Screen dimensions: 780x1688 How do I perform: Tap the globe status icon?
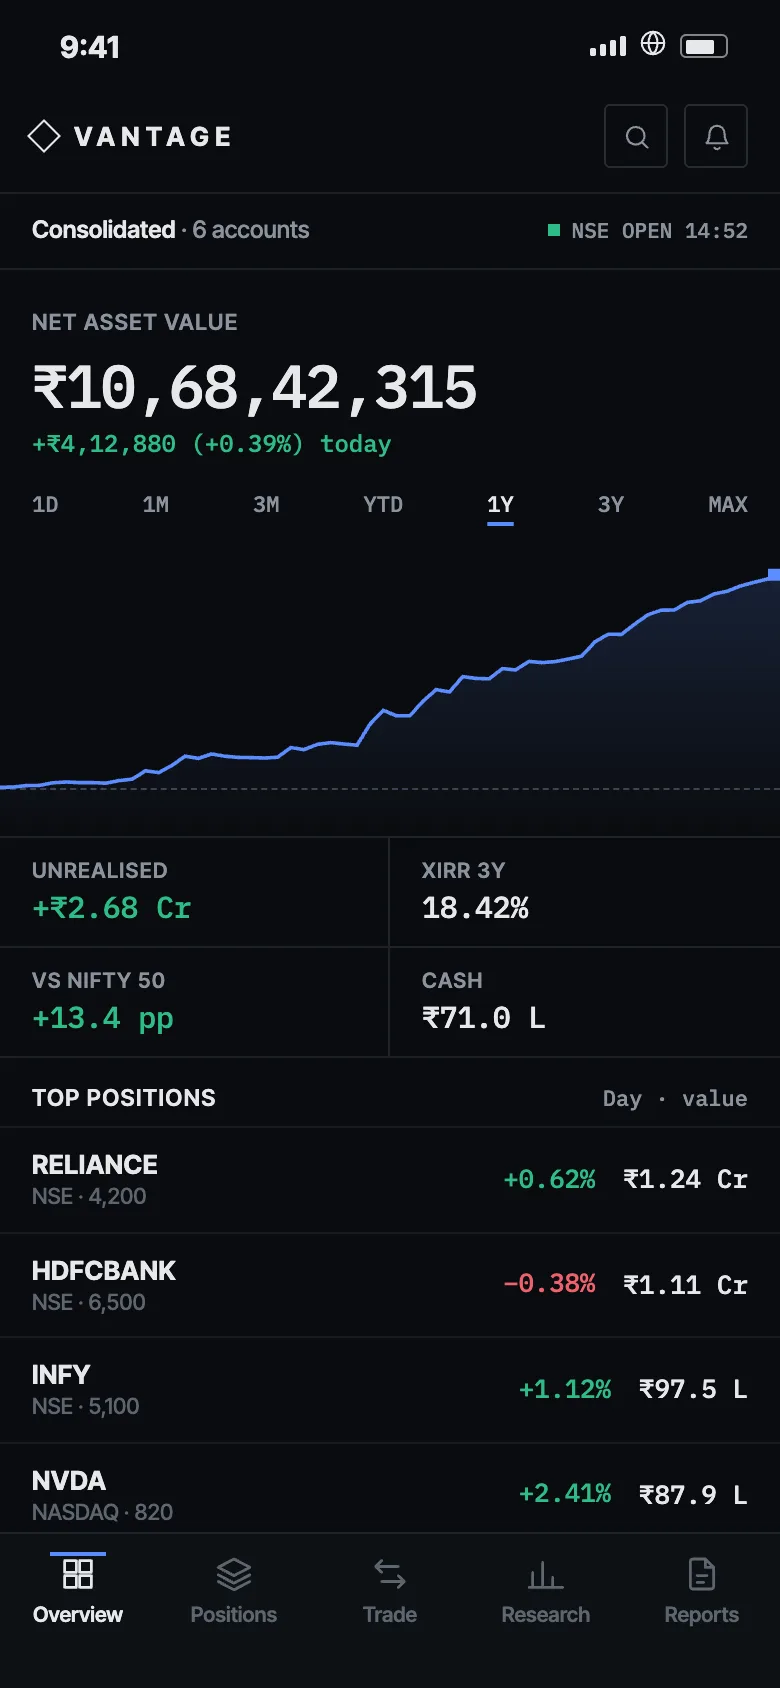point(653,43)
